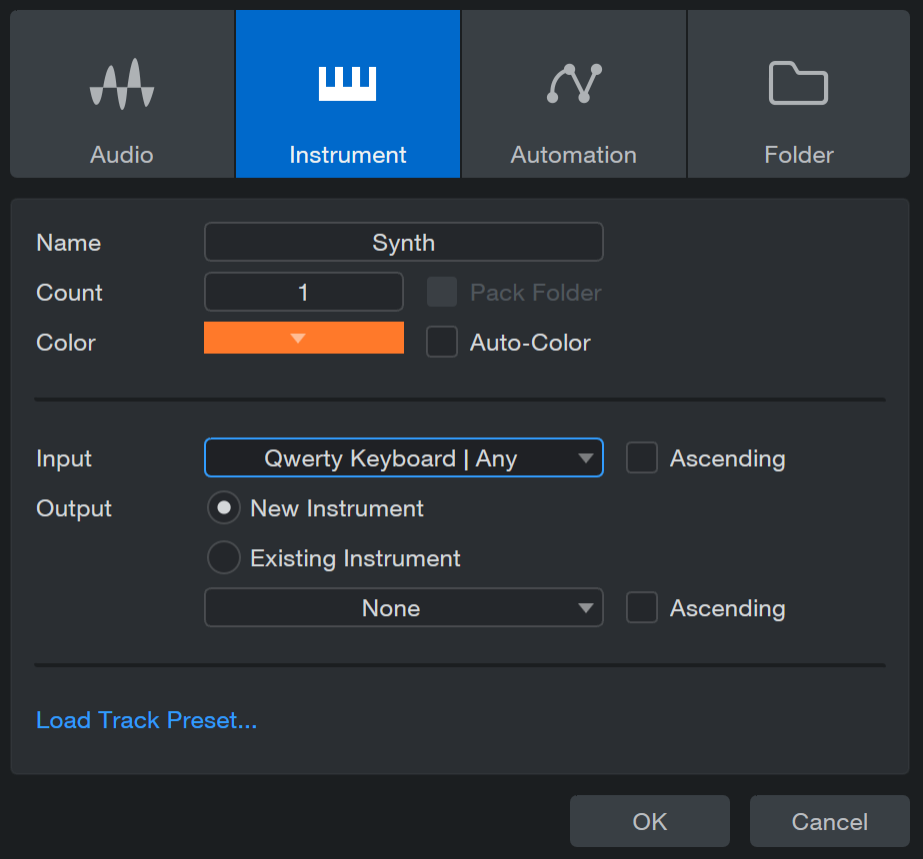Screen dimensions: 923x859
Task: Select the Existing Instrument radio button
Action: (x=224, y=558)
